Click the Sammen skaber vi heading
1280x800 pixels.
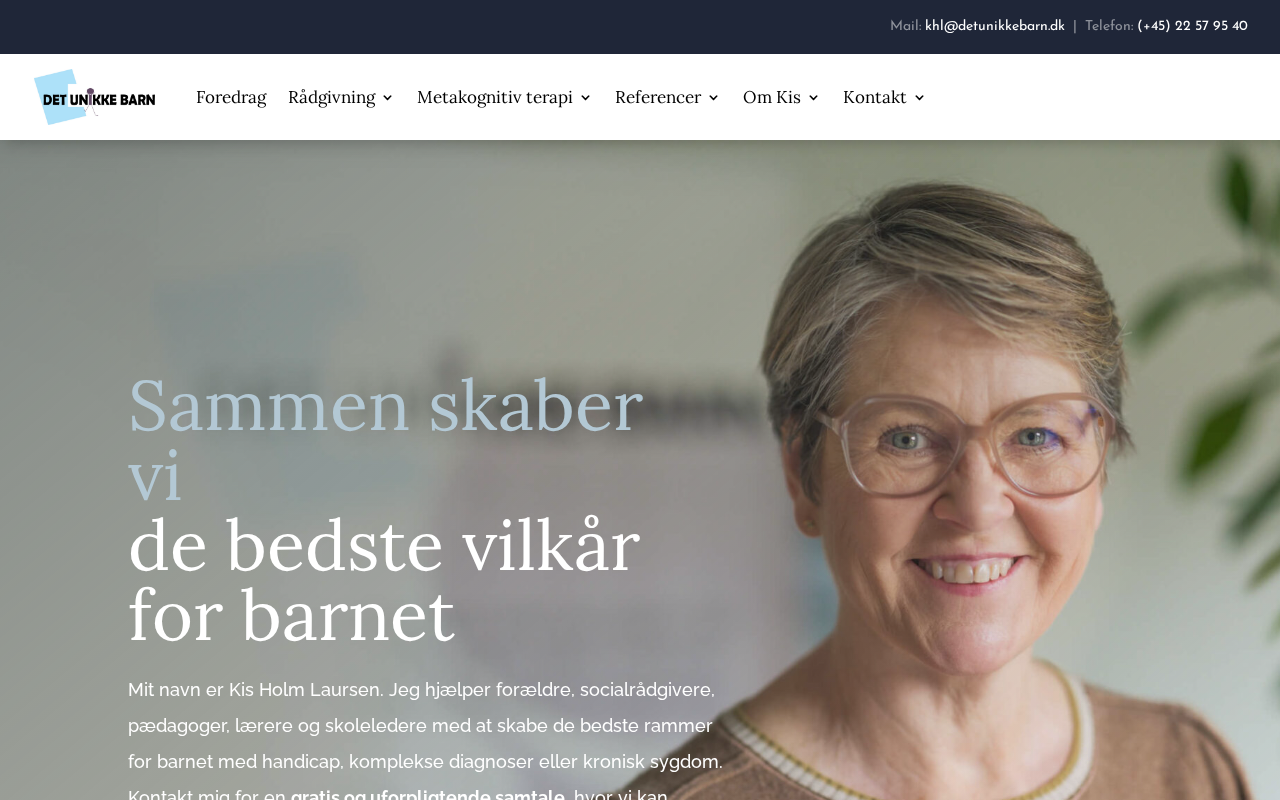pyautogui.click(x=385, y=439)
